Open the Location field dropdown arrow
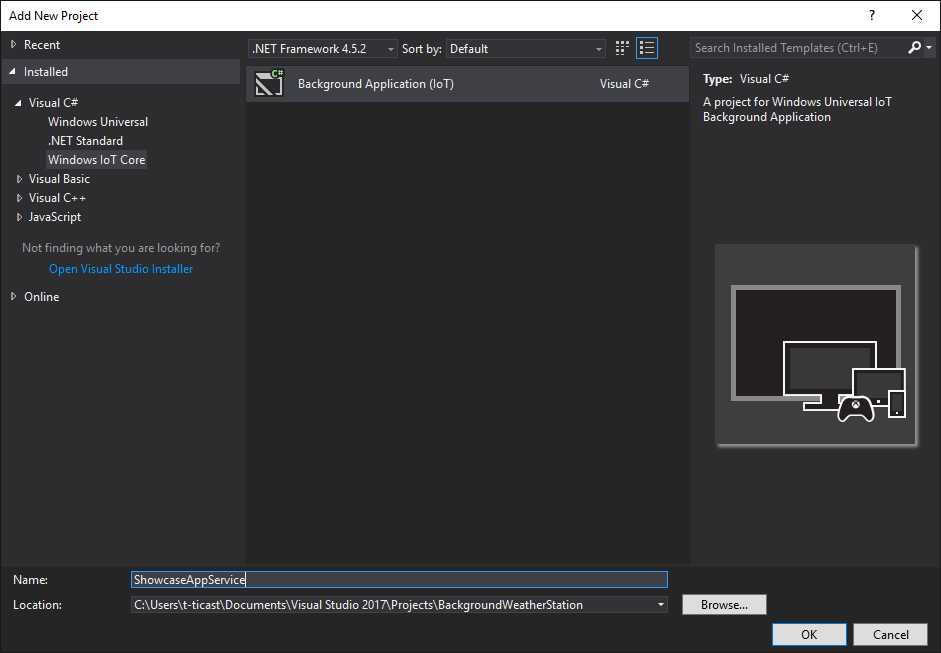 pos(659,604)
